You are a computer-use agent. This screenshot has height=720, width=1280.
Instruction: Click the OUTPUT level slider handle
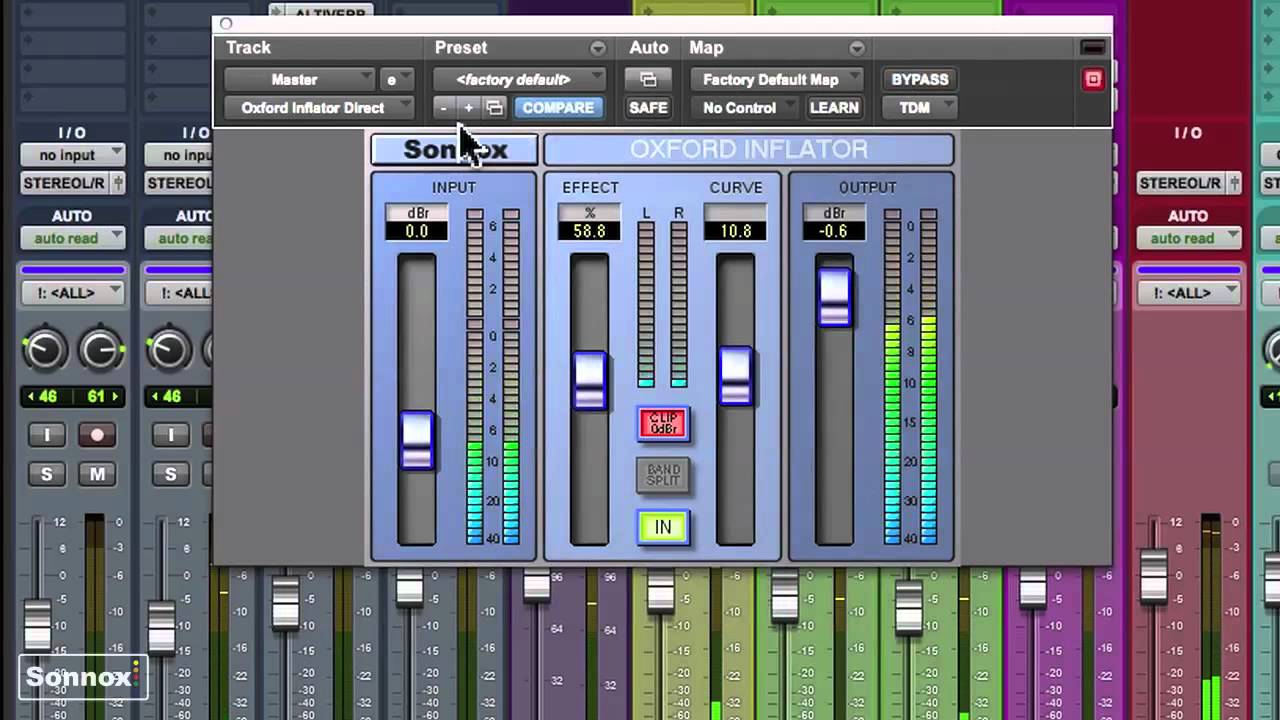(x=834, y=298)
